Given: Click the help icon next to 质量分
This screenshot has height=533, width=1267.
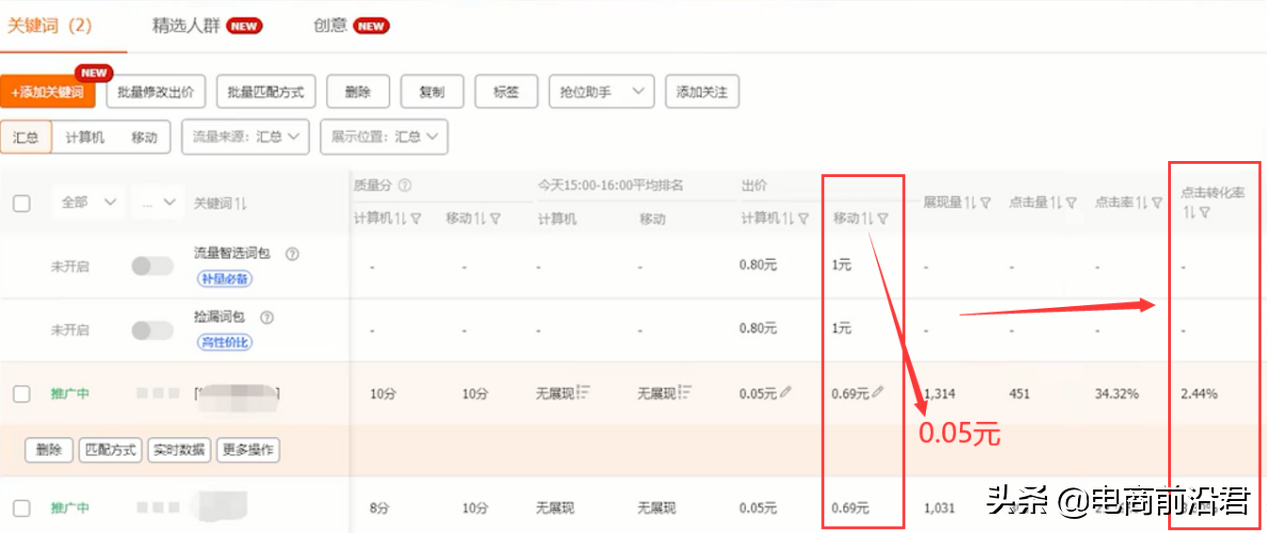Looking at the screenshot, I should point(403,185).
